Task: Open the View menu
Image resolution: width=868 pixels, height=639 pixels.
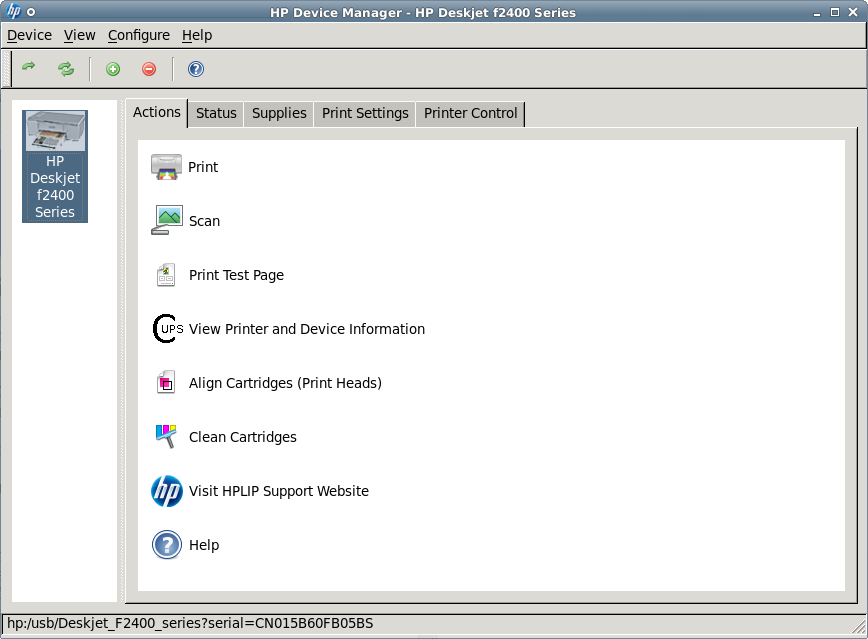Action: [x=80, y=35]
